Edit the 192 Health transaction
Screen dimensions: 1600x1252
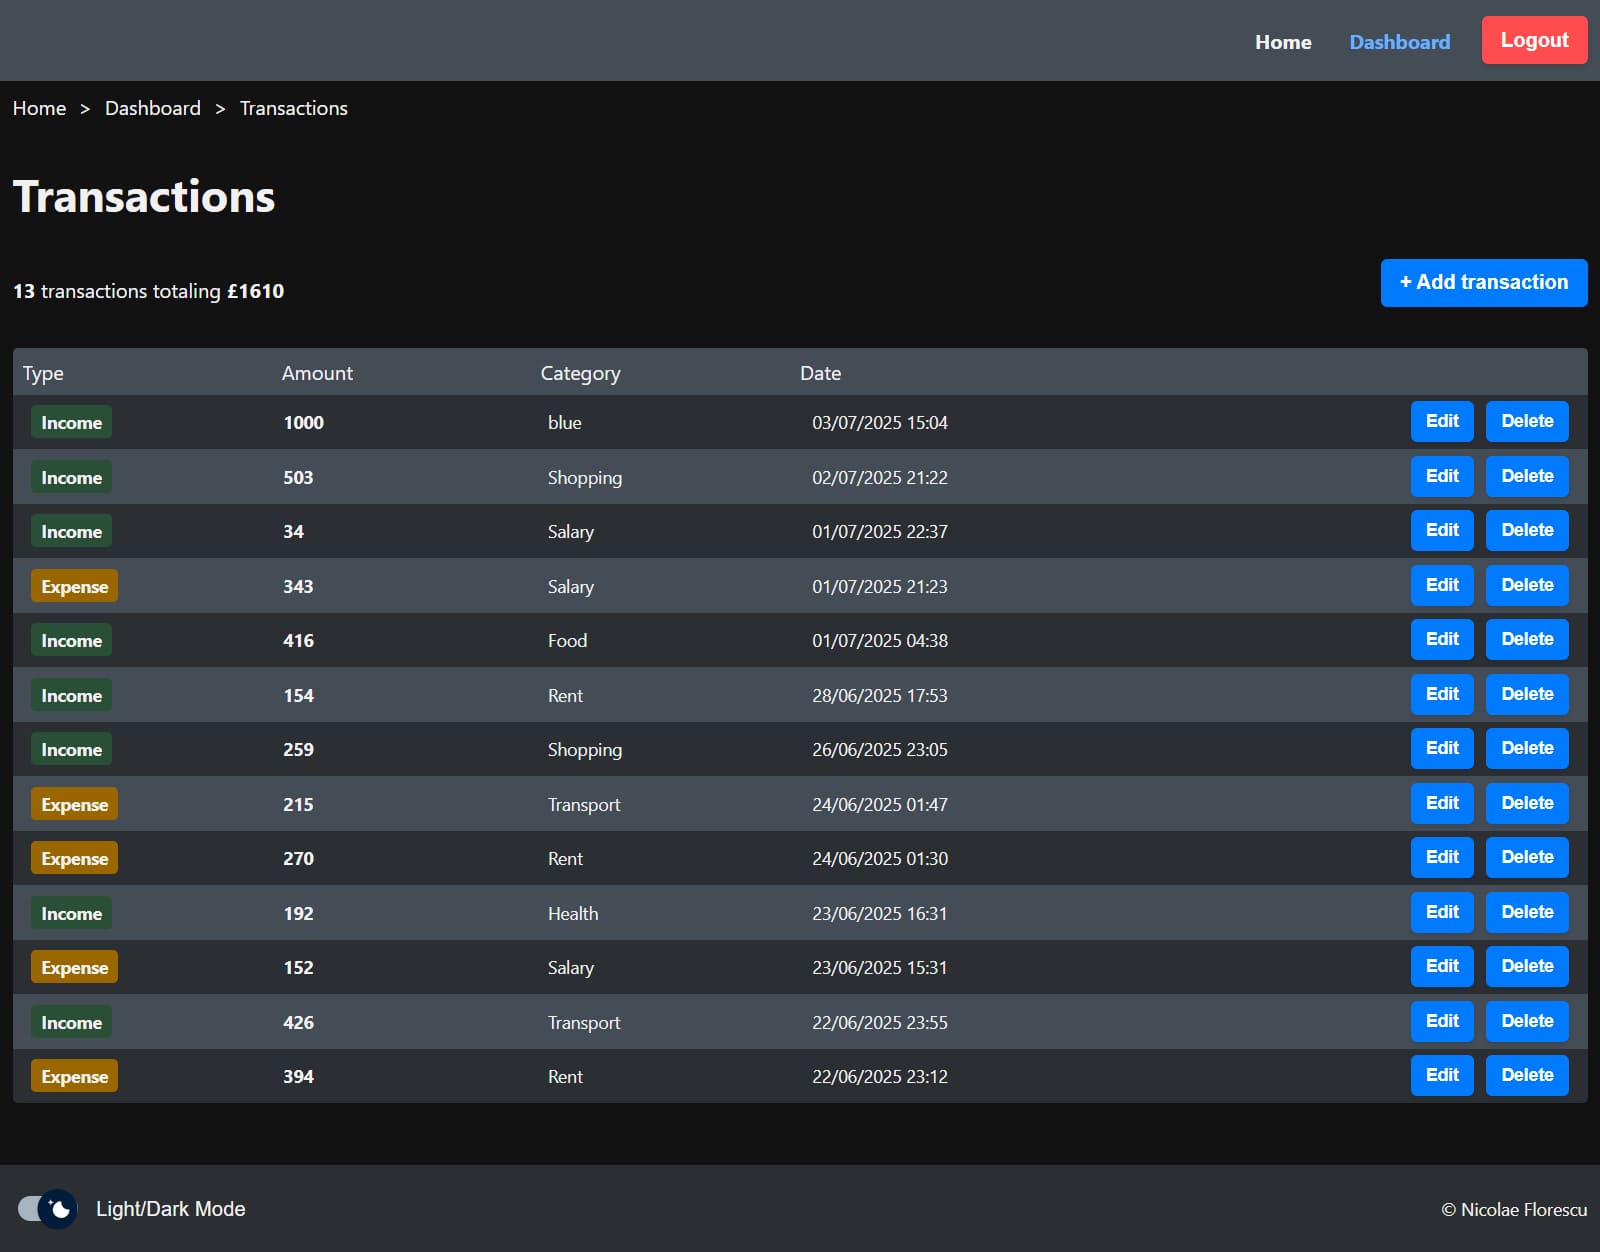[1441, 912]
